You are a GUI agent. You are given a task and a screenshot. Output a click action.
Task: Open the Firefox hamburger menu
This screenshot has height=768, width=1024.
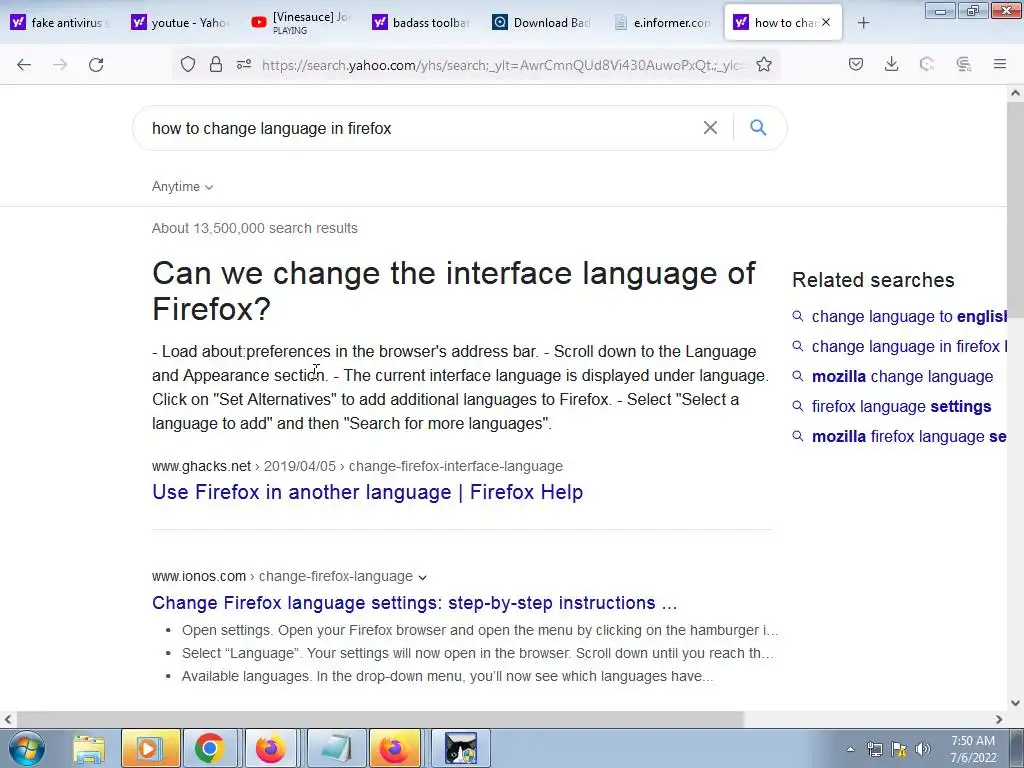pyautogui.click(x=1000, y=64)
